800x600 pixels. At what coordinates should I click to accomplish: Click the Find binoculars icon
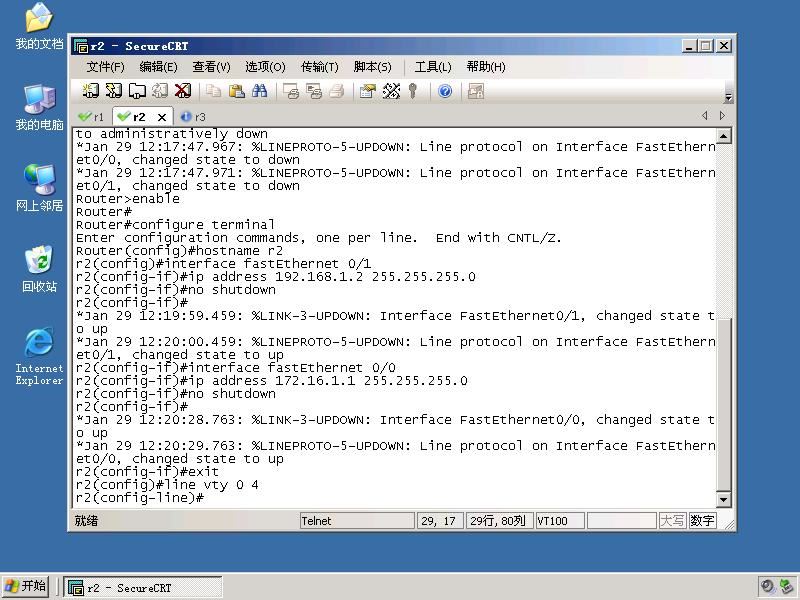pos(259,91)
